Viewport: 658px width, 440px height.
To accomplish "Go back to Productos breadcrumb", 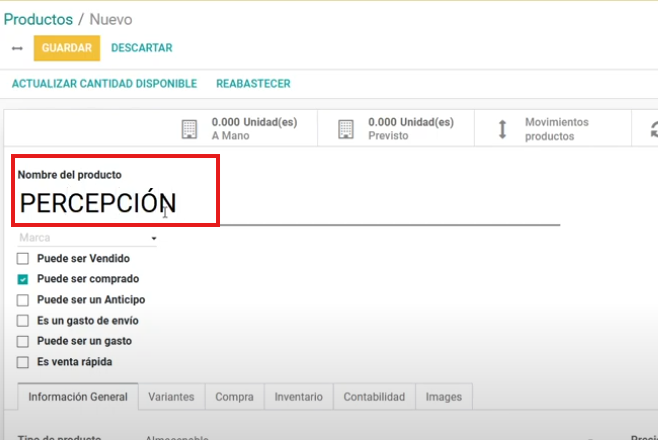I will click(x=38, y=19).
